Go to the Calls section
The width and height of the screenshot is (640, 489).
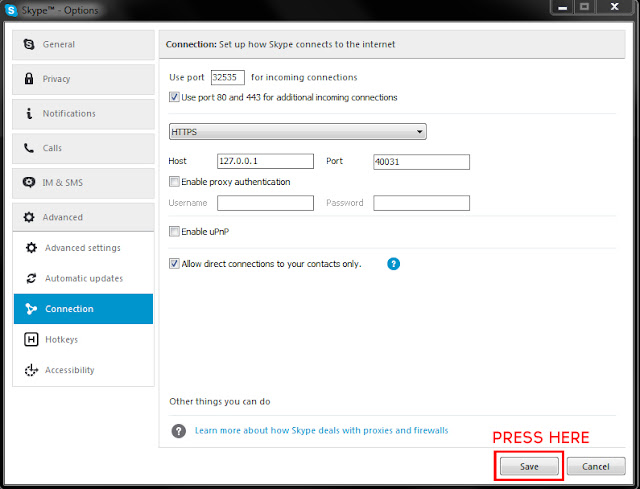[x=83, y=148]
